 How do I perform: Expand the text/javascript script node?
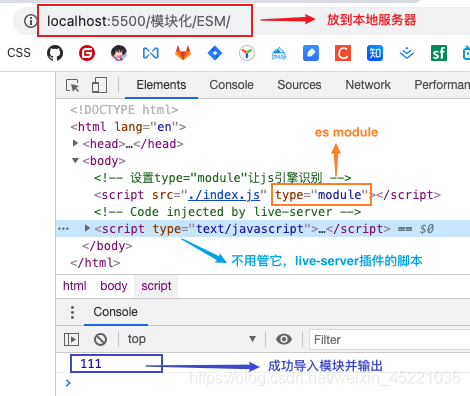coord(87,228)
